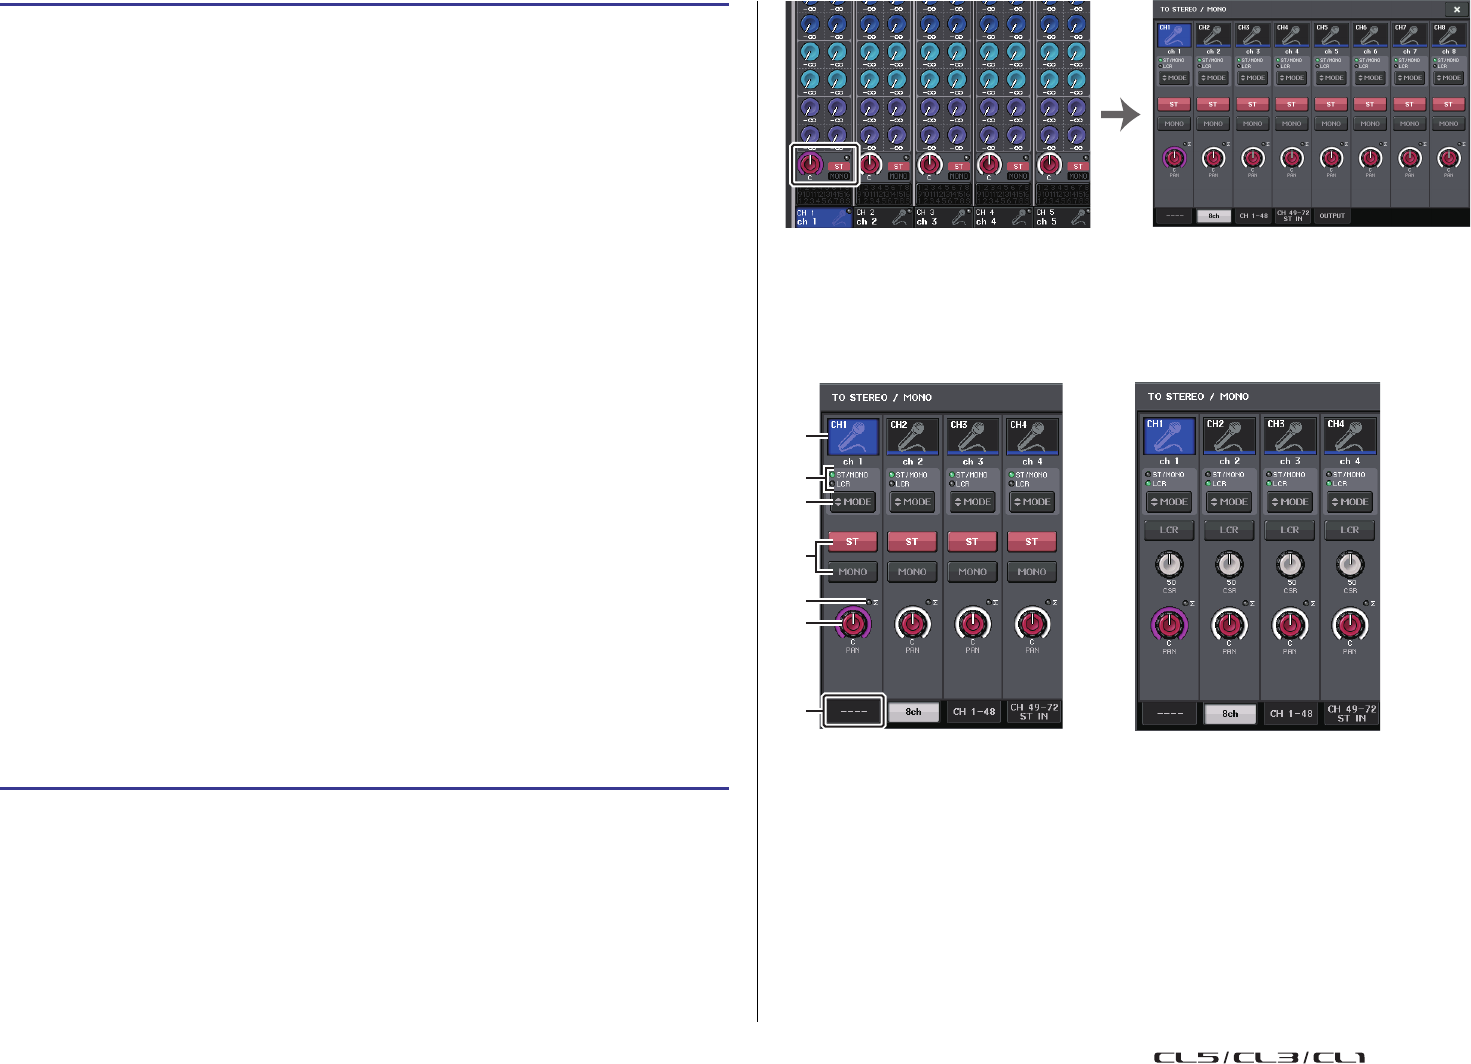Select CH4 microphone icon in ST/MONO-mode window
1471x1064 pixels.
click(1033, 437)
